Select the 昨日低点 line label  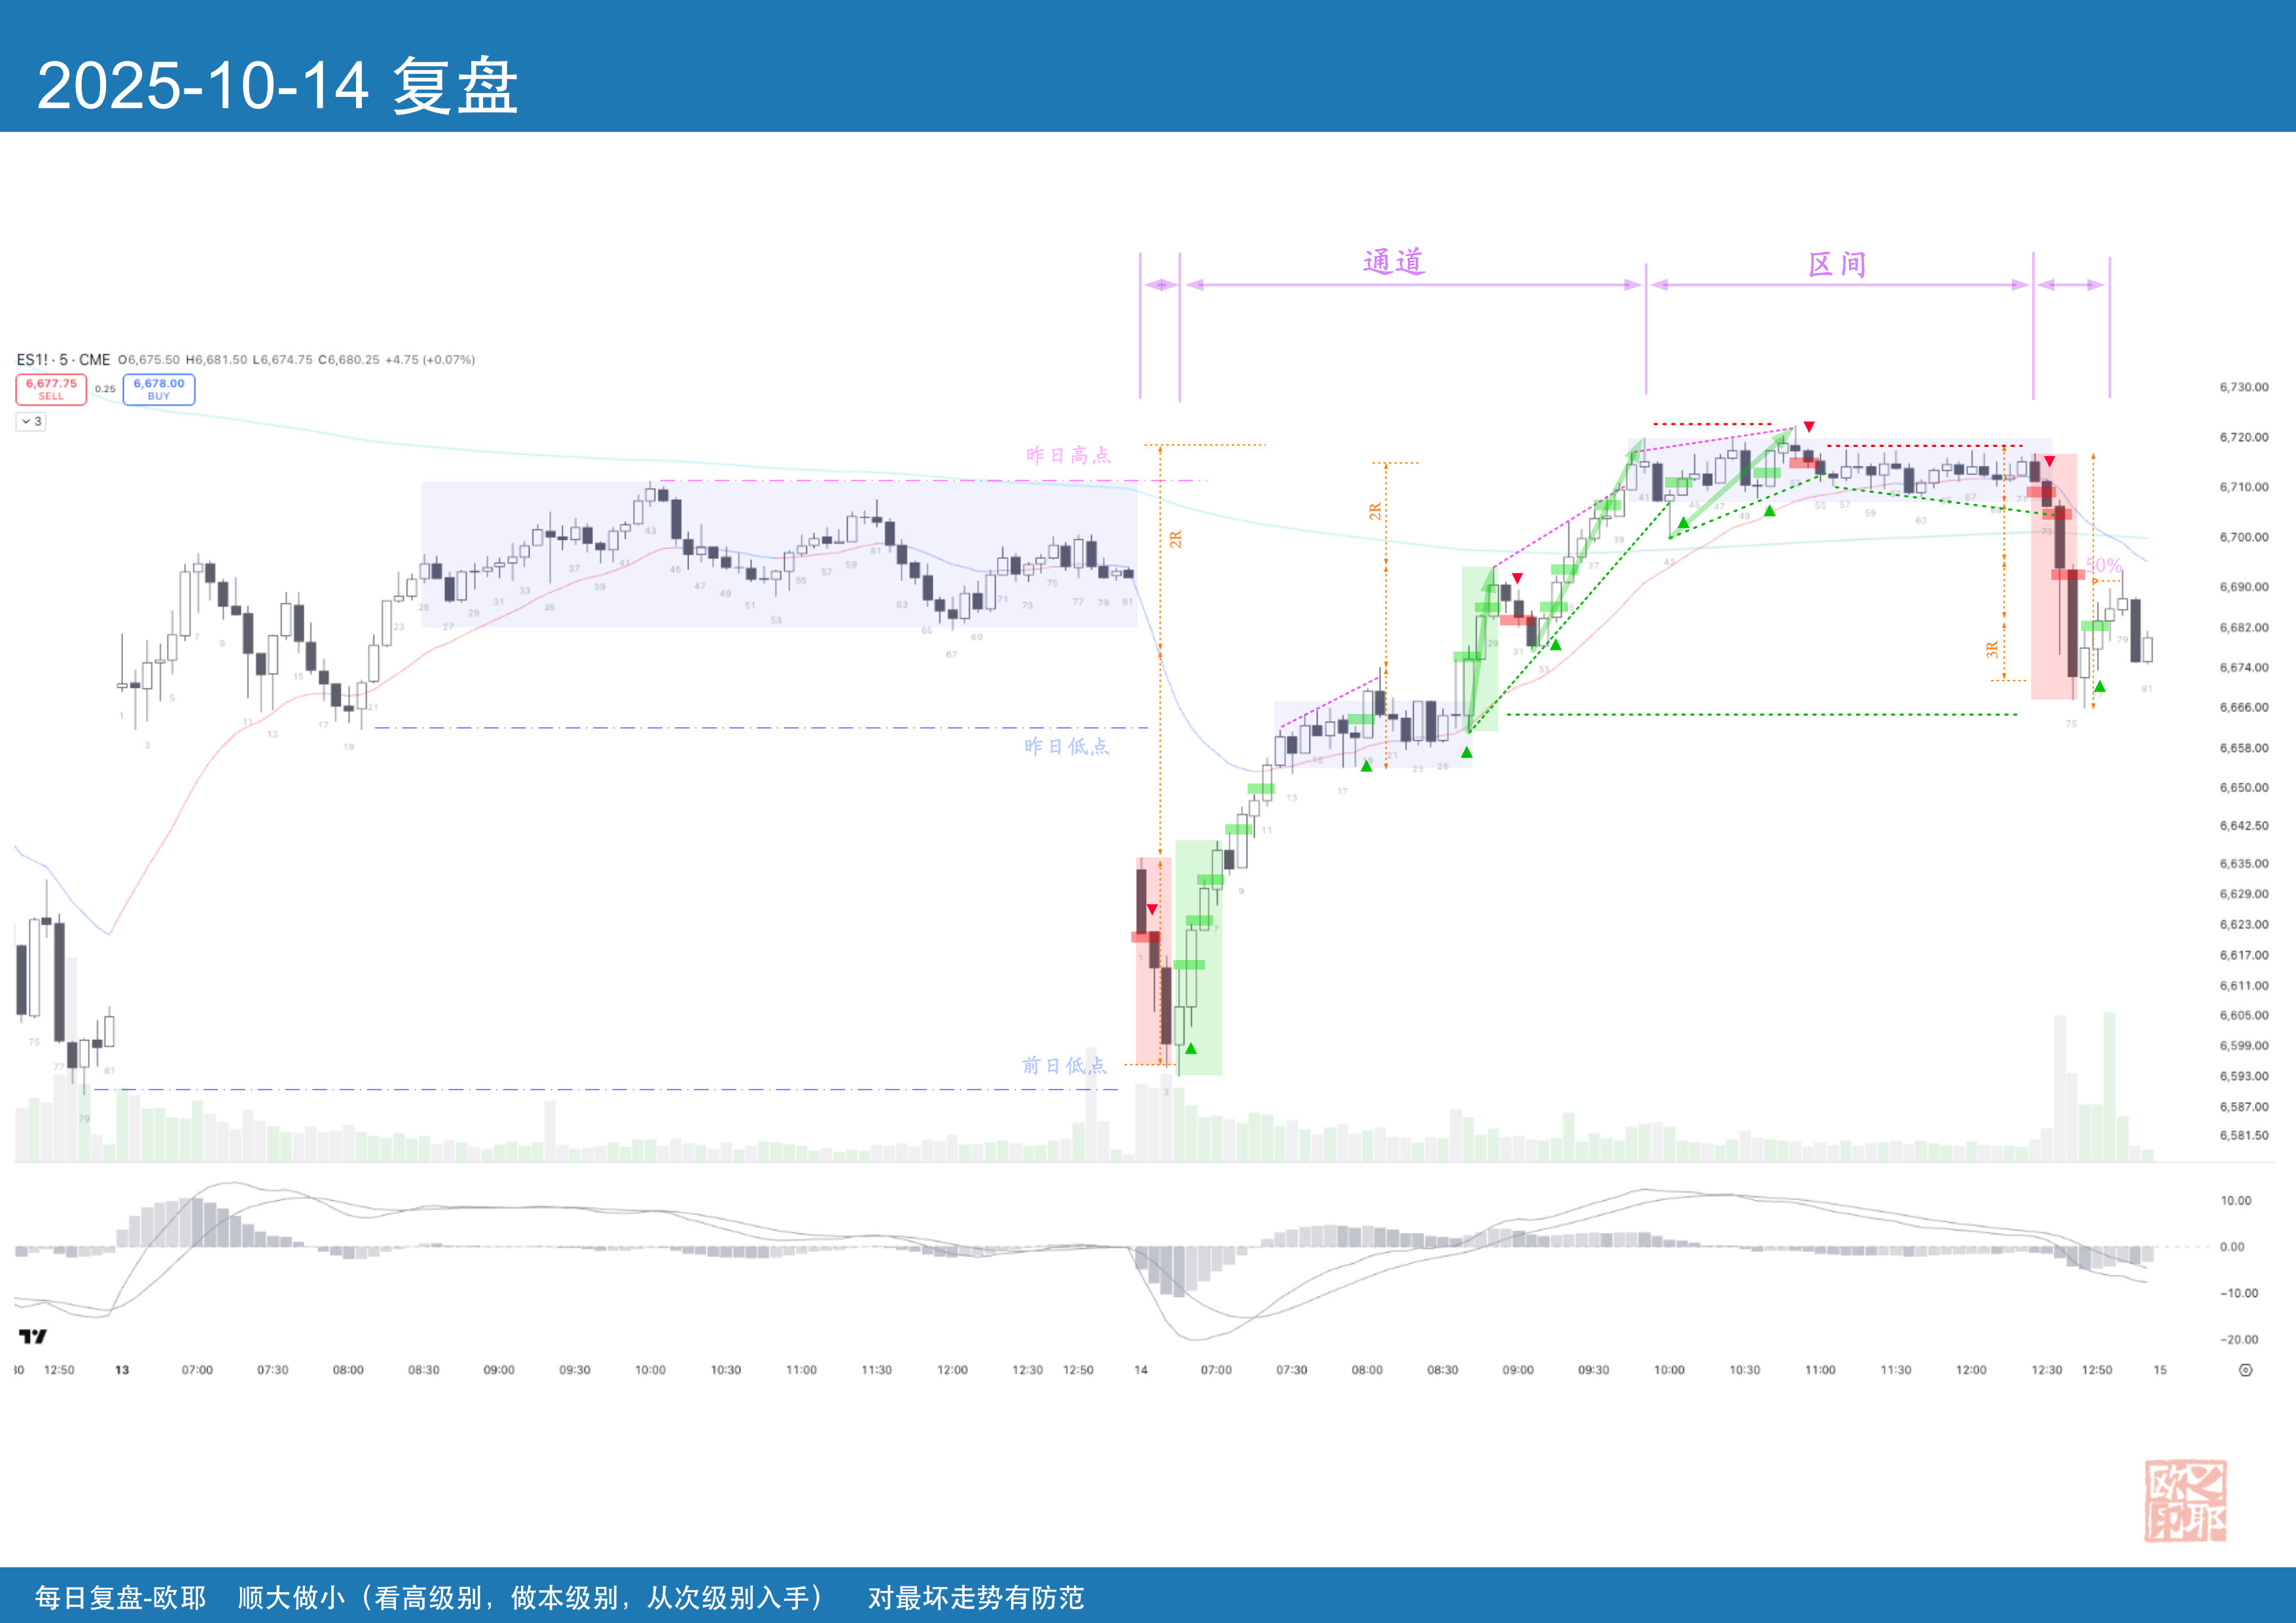tap(1066, 747)
